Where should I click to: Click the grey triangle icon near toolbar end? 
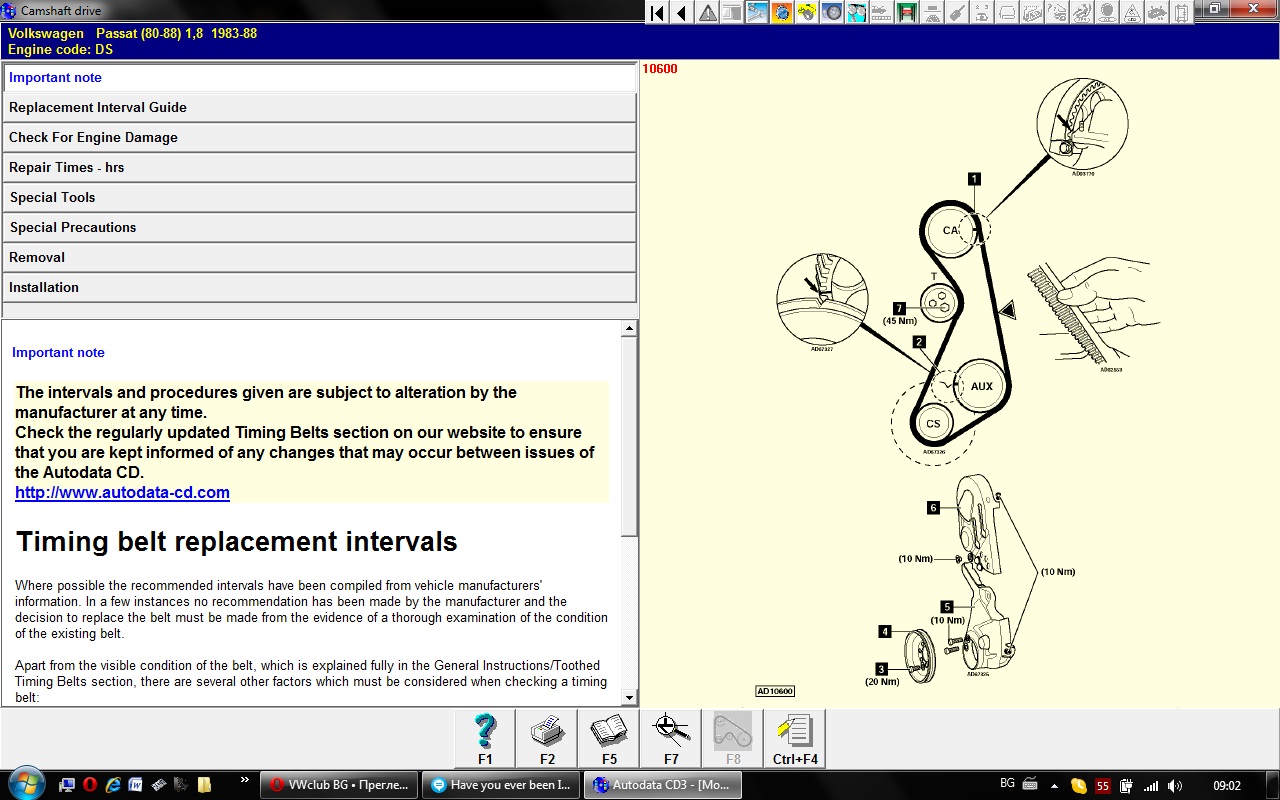tap(1132, 13)
